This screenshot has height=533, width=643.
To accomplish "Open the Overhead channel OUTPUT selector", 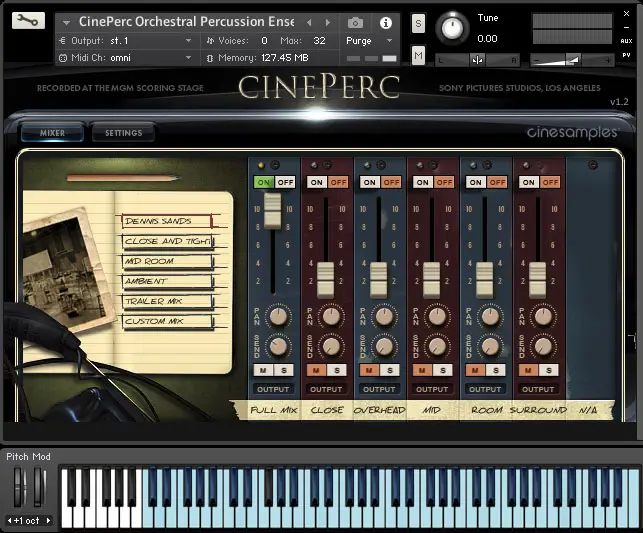I will click(379, 389).
